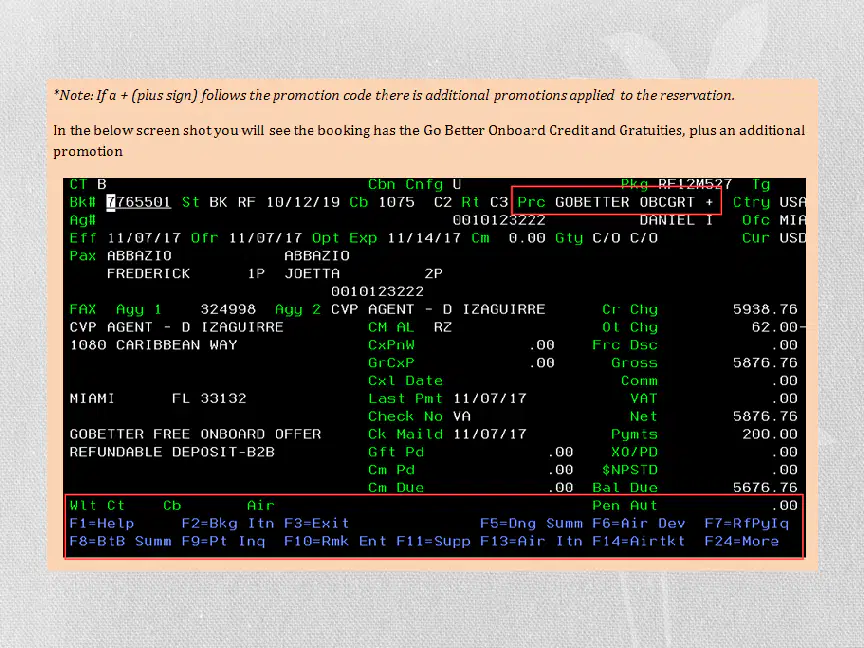Viewport: 864px width, 648px height.
Task: Select CM AL value RZ
Action: [x=443, y=327]
